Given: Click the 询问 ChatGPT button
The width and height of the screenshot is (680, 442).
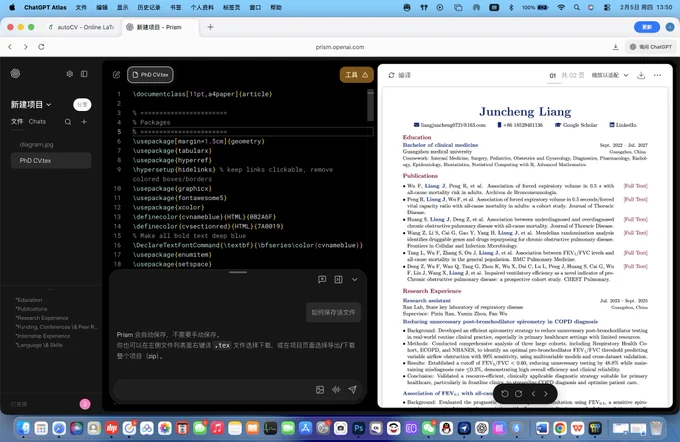Looking at the screenshot, I should (x=651, y=47).
